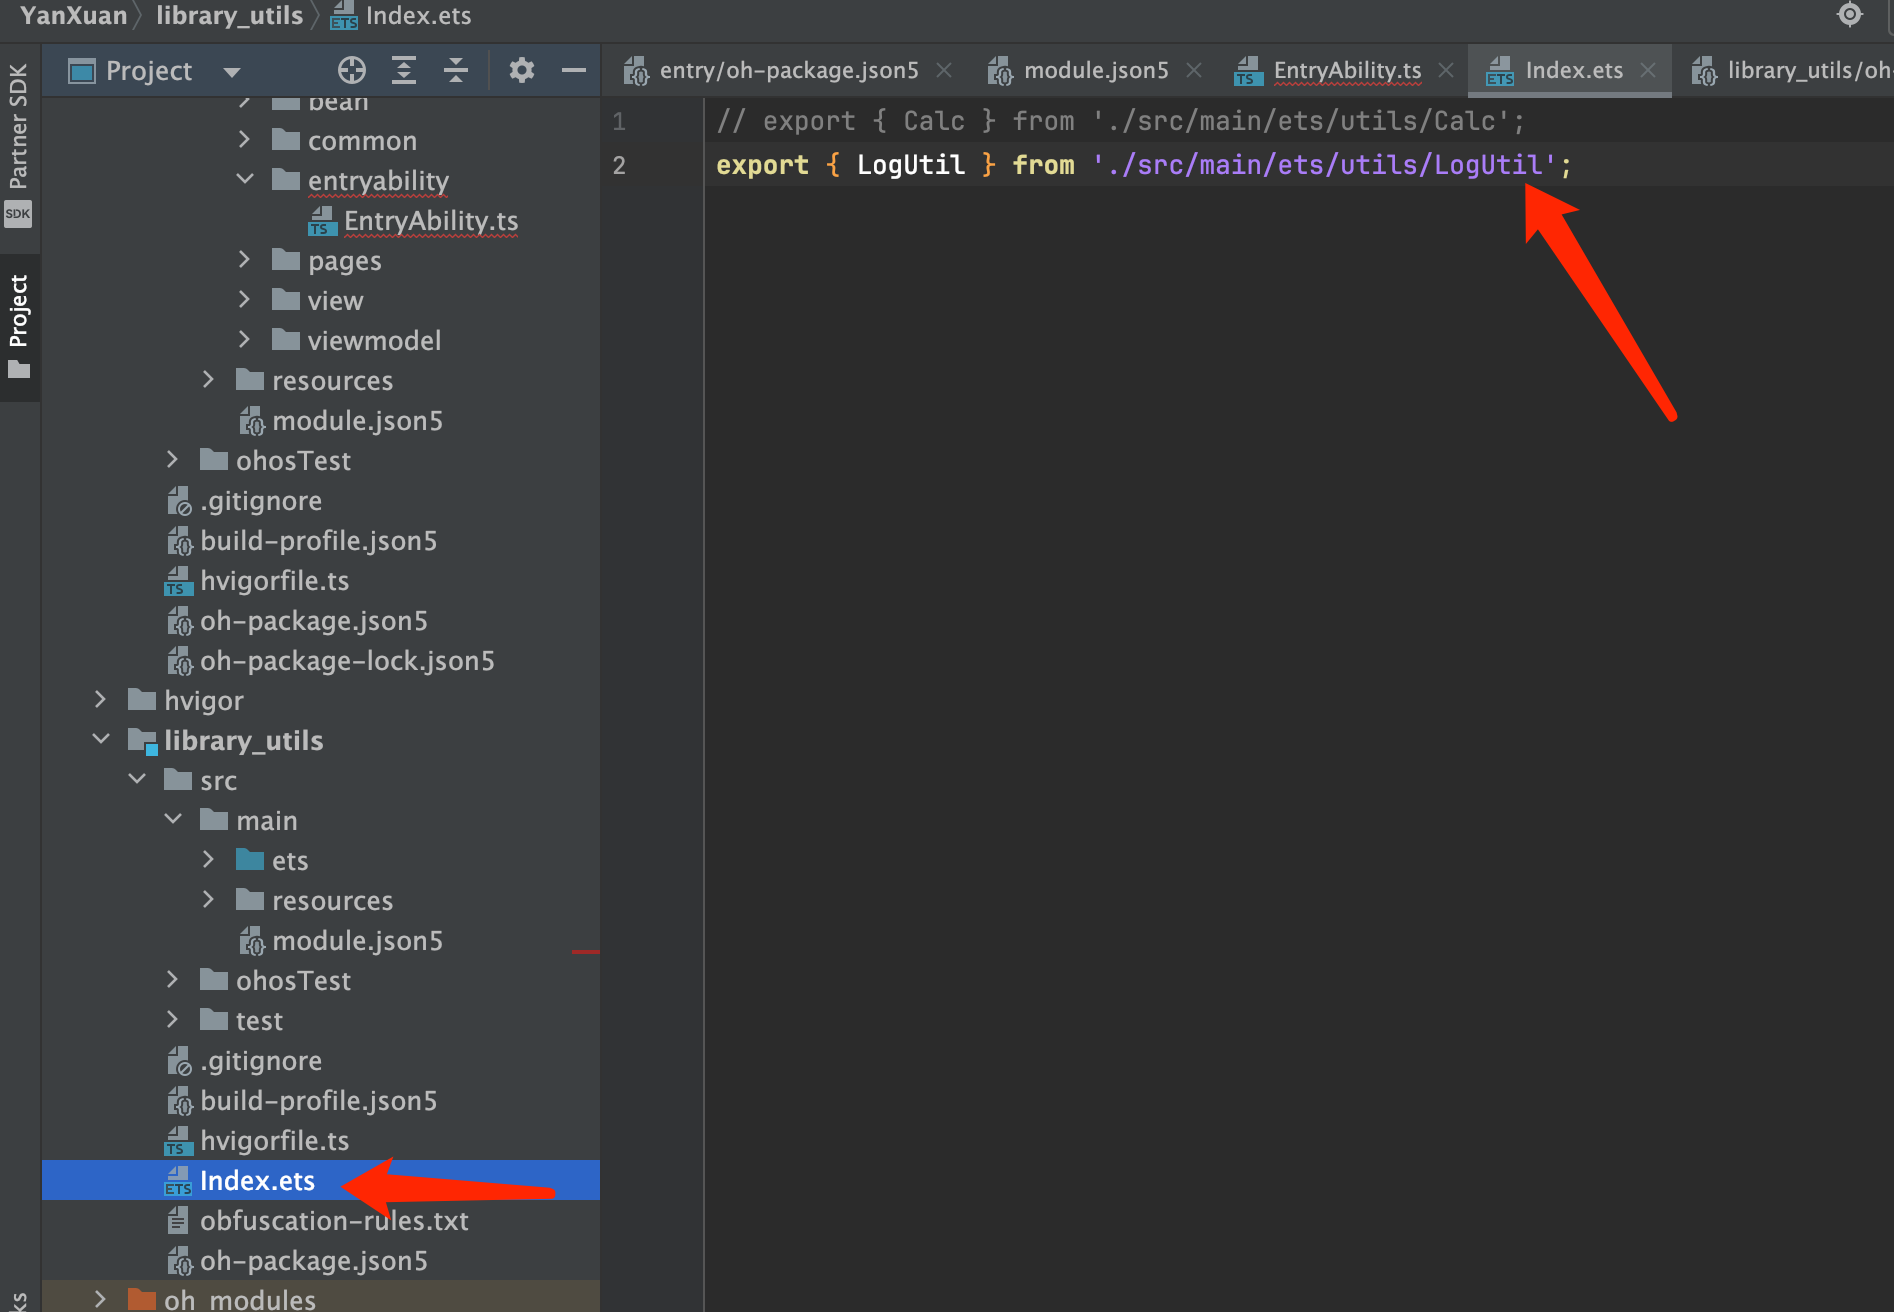The width and height of the screenshot is (1894, 1312).
Task: Expand the viewmodel folder
Action: [245, 340]
